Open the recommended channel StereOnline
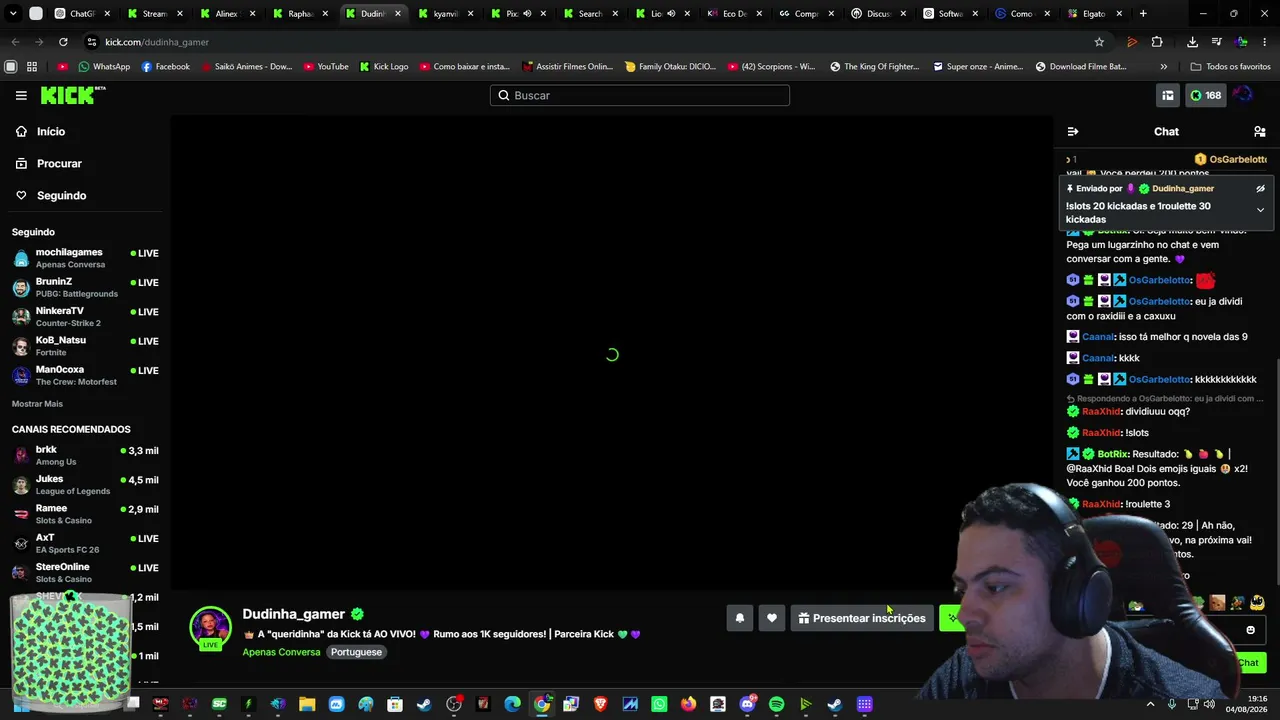Viewport: 1280px width, 720px height. 85,572
